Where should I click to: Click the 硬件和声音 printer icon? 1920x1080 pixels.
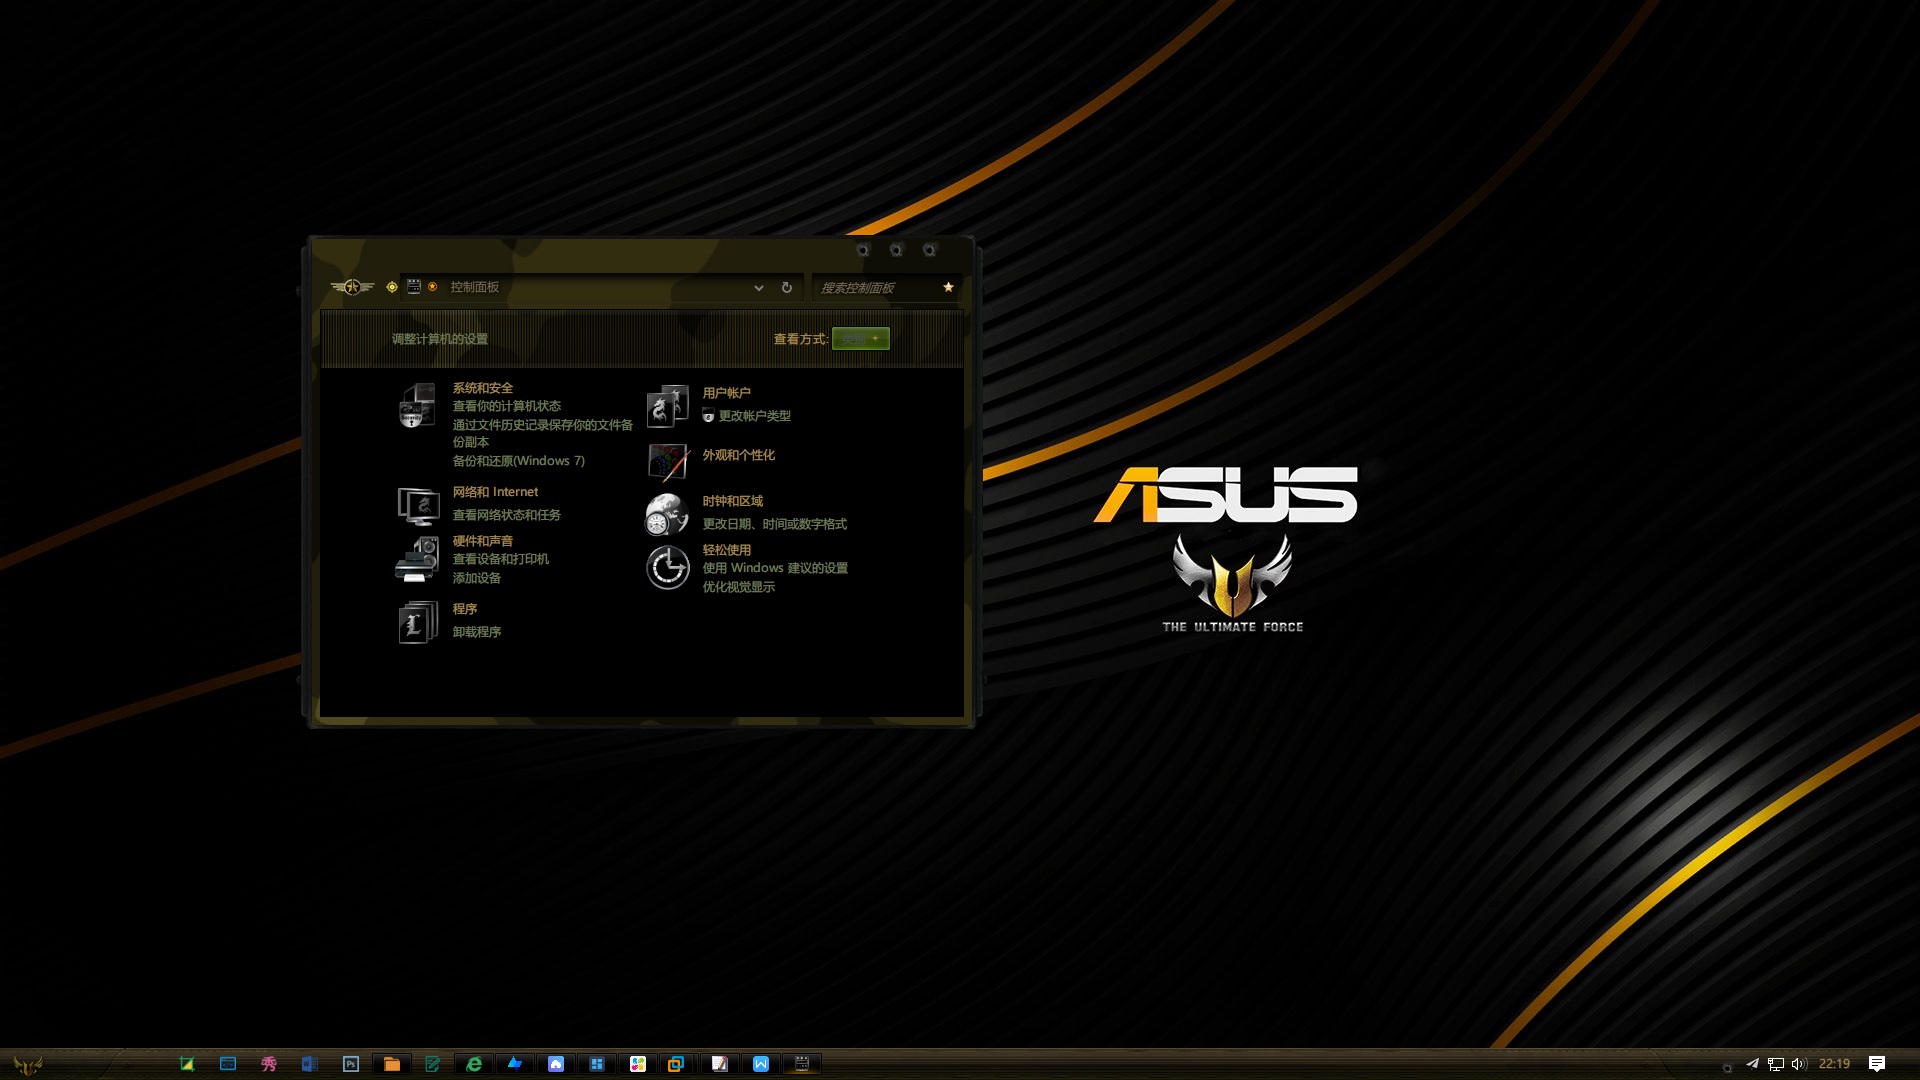click(417, 560)
